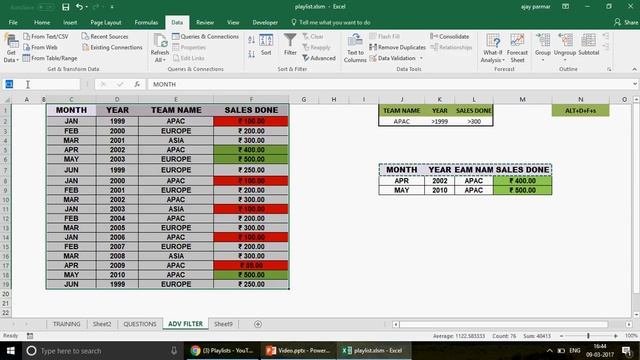The image size is (640, 360).
Task: Click the Name Box field
Action: coord(41,84)
